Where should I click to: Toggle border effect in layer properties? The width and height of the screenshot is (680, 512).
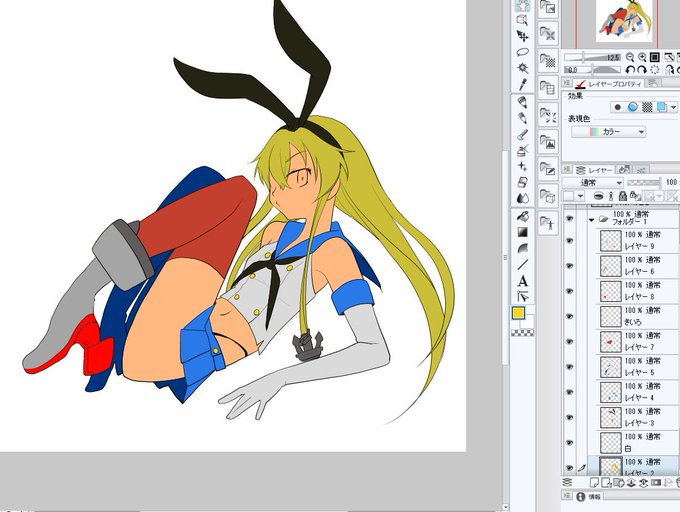coord(618,107)
